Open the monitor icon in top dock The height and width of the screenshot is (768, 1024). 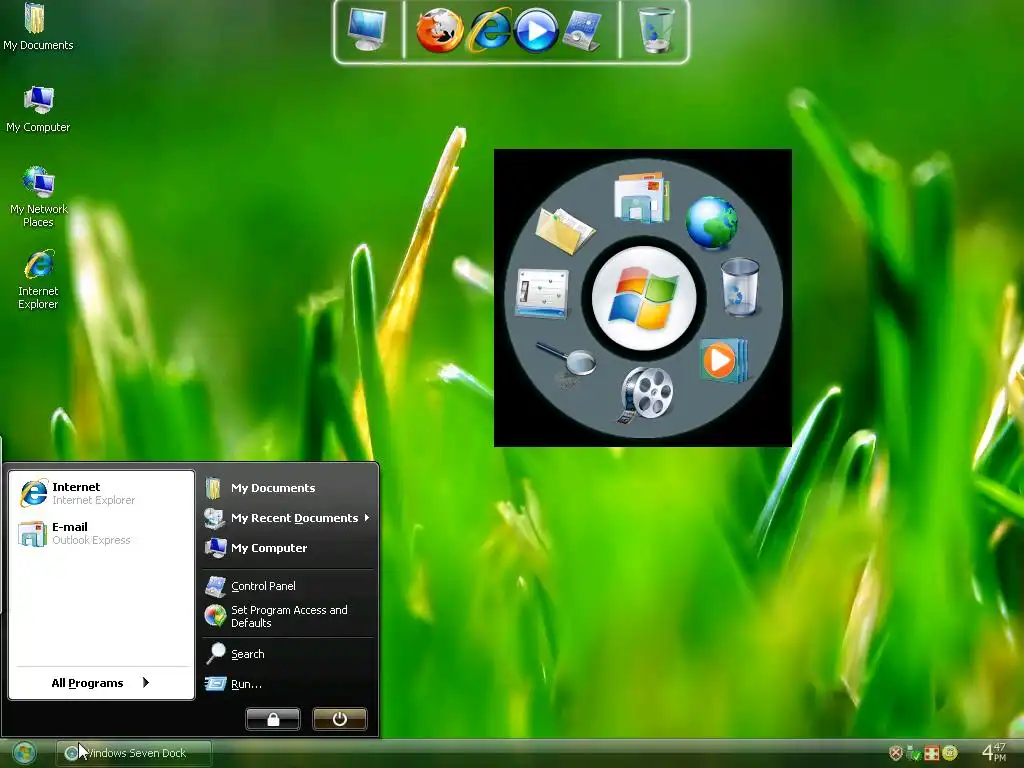[366, 29]
